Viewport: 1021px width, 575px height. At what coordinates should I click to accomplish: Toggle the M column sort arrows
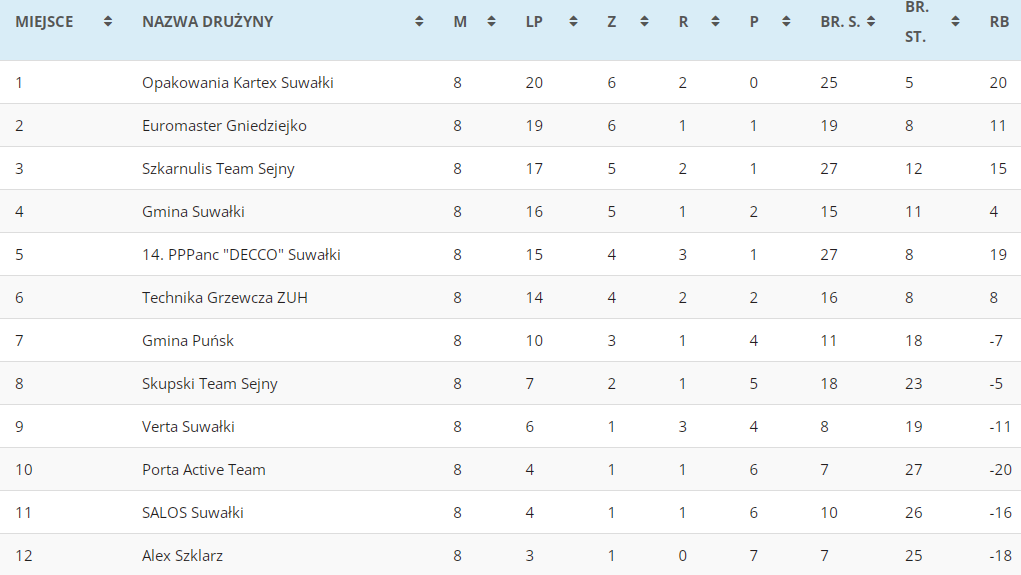pyautogui.click(x=491, y=22)
